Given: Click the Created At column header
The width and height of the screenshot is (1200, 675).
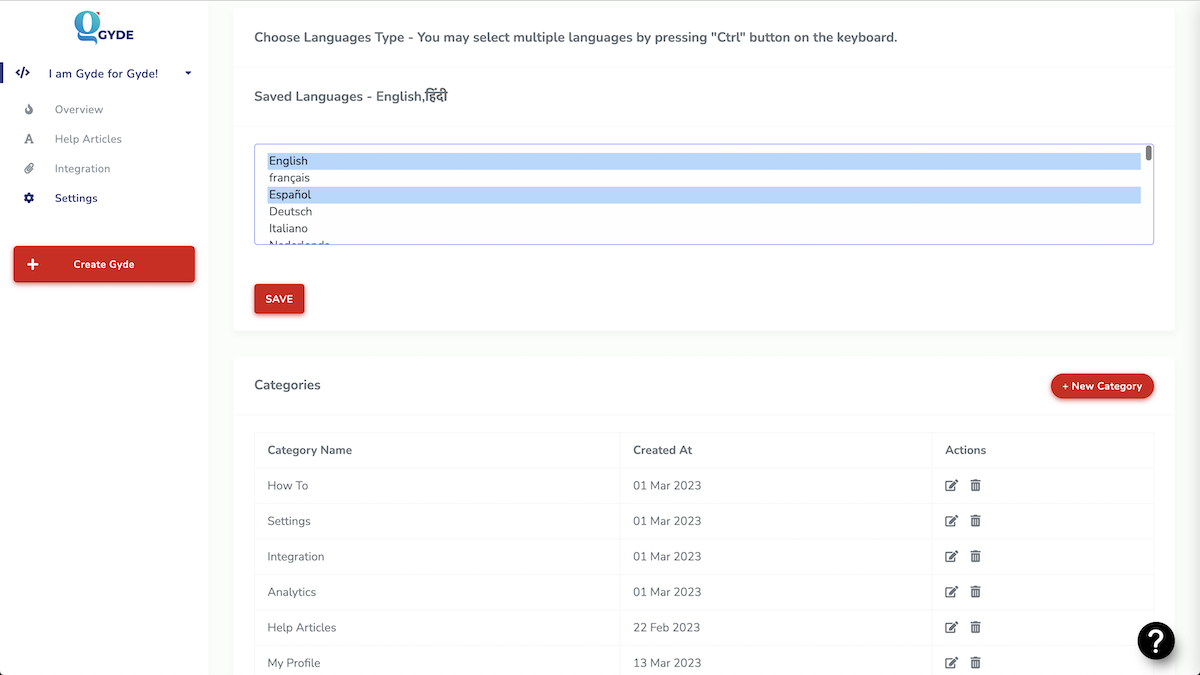Looking at the screenshot, I should coord(663,450).
